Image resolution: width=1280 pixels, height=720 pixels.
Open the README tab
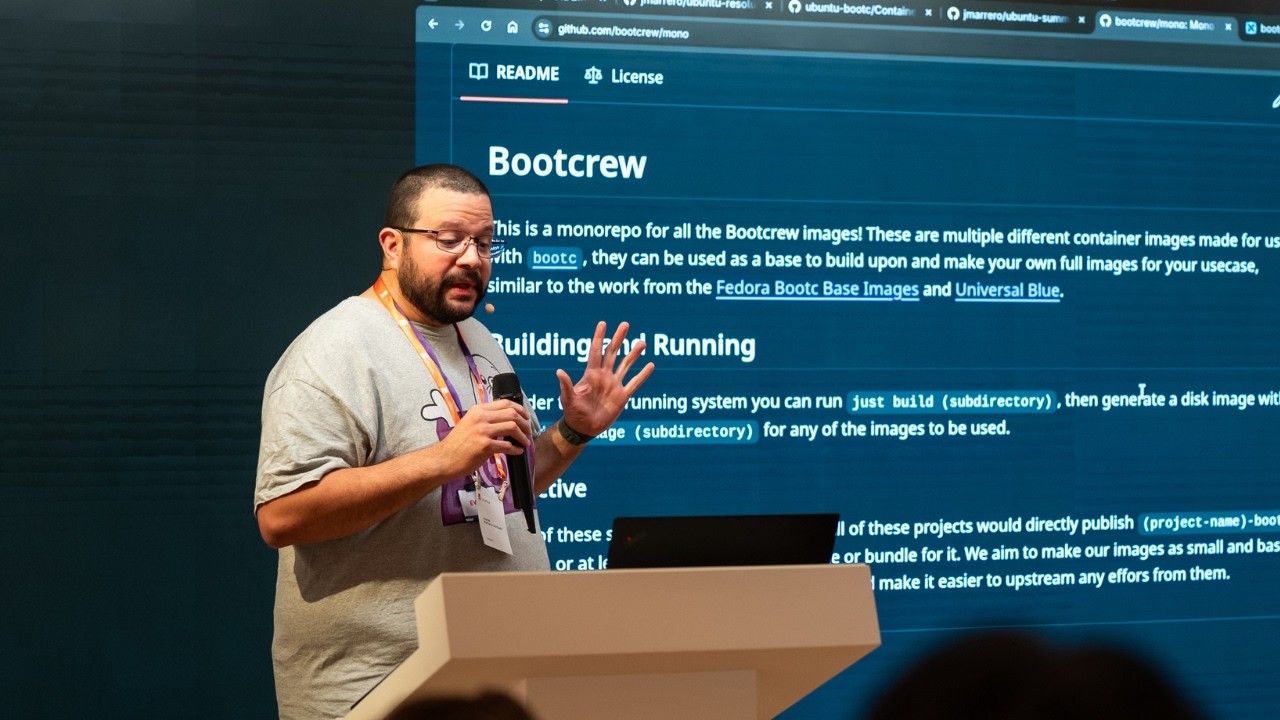click(x=514, y=73)
